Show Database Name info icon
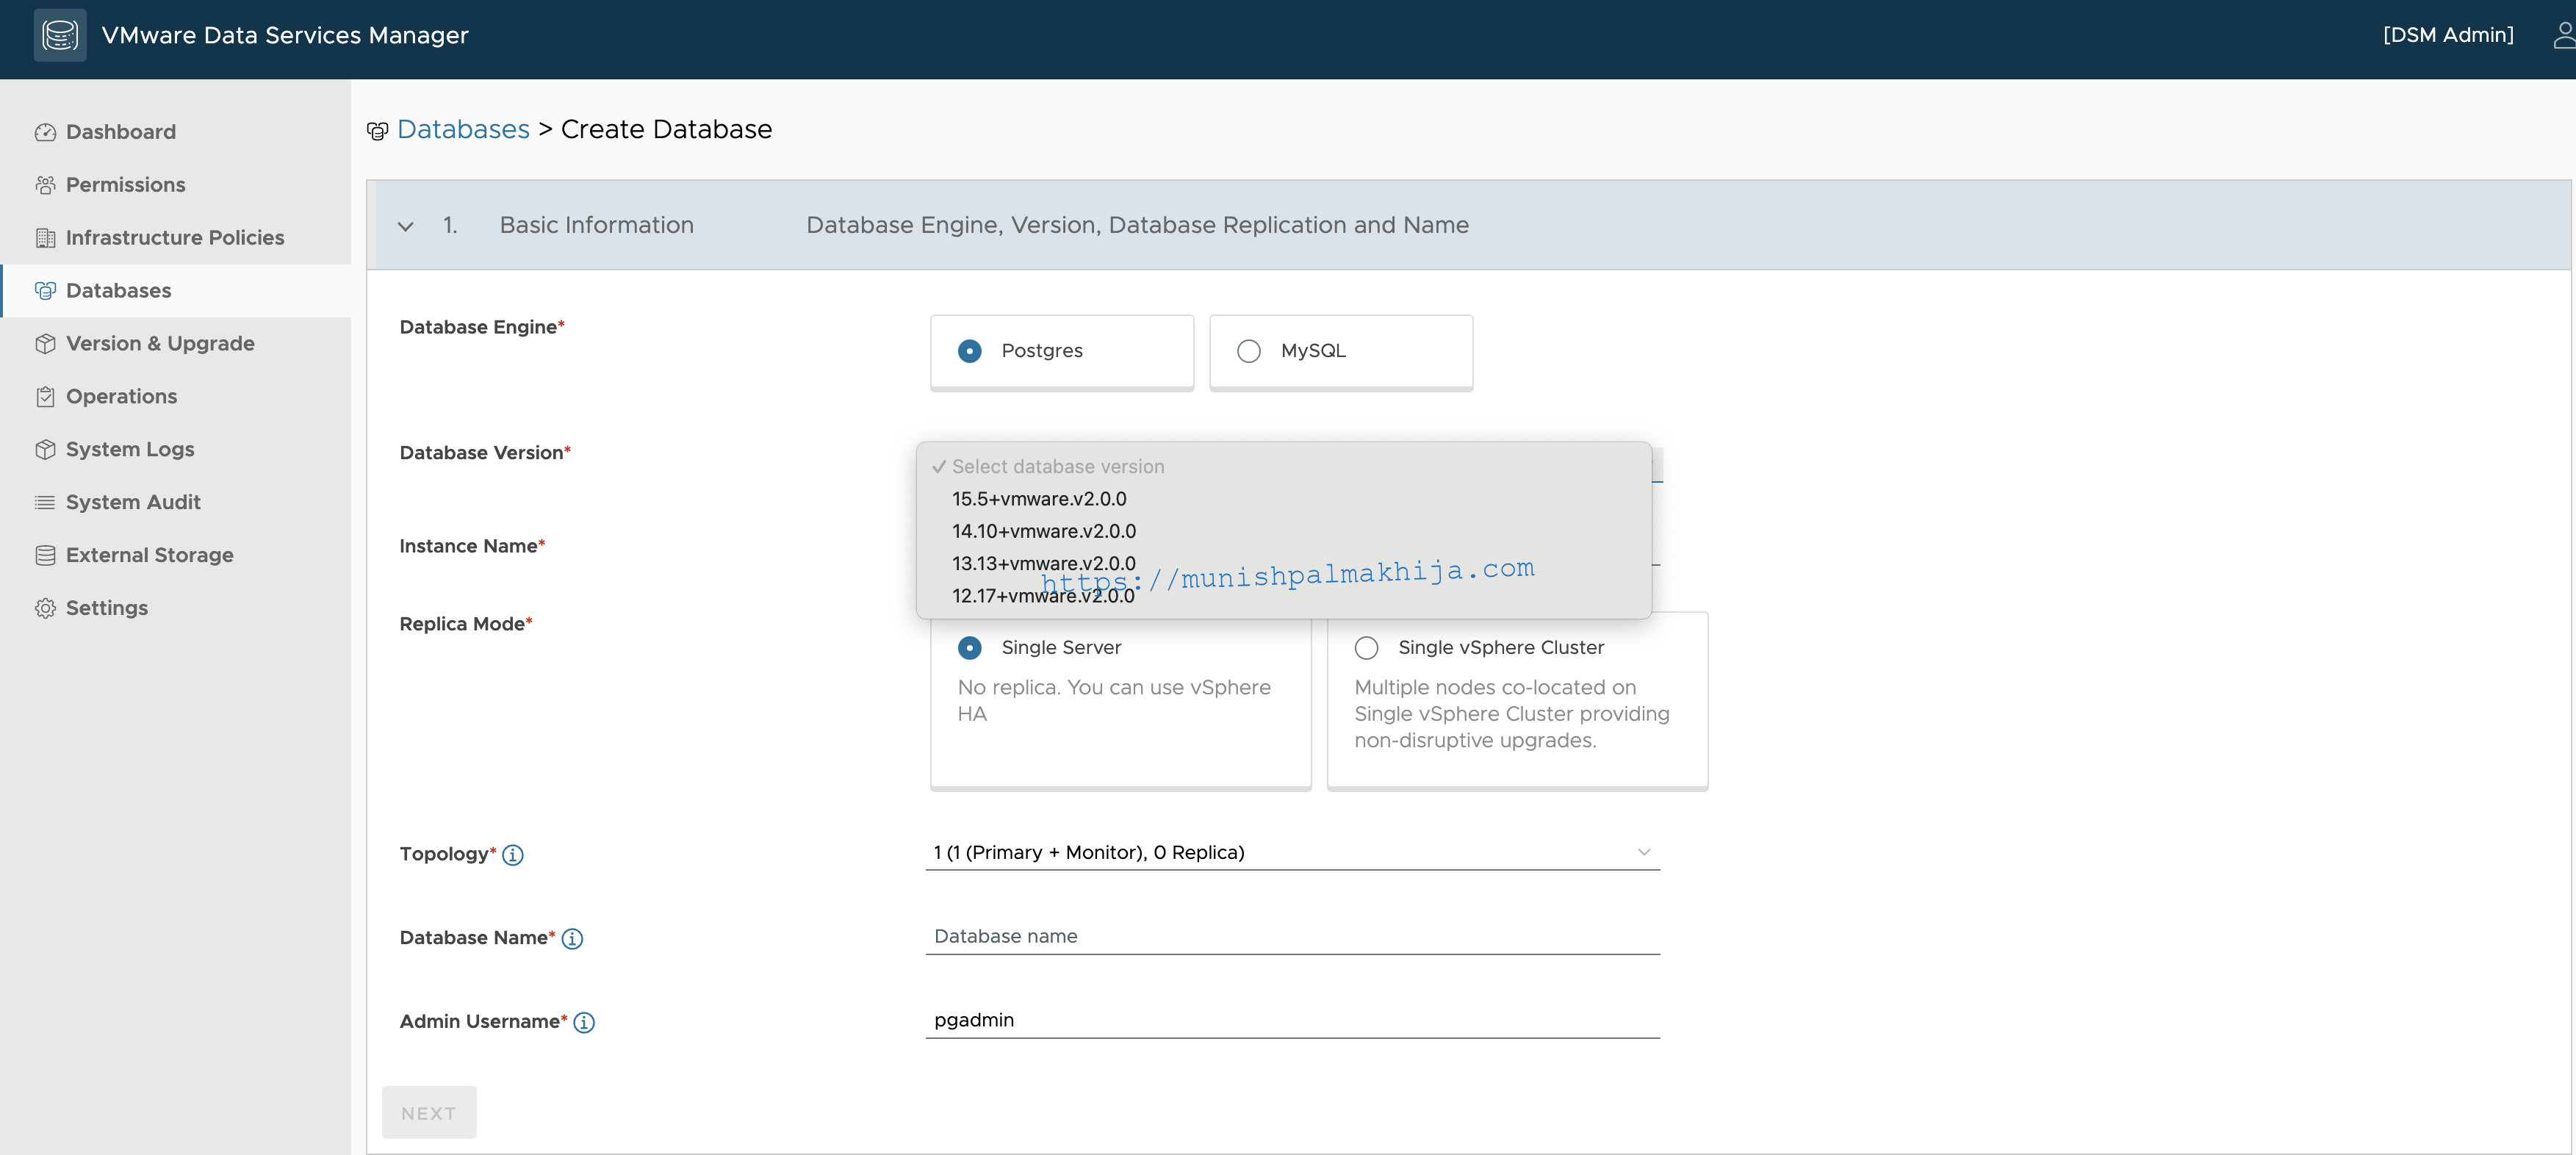Screen dimensions: 2576x1155 pos(572,939)
